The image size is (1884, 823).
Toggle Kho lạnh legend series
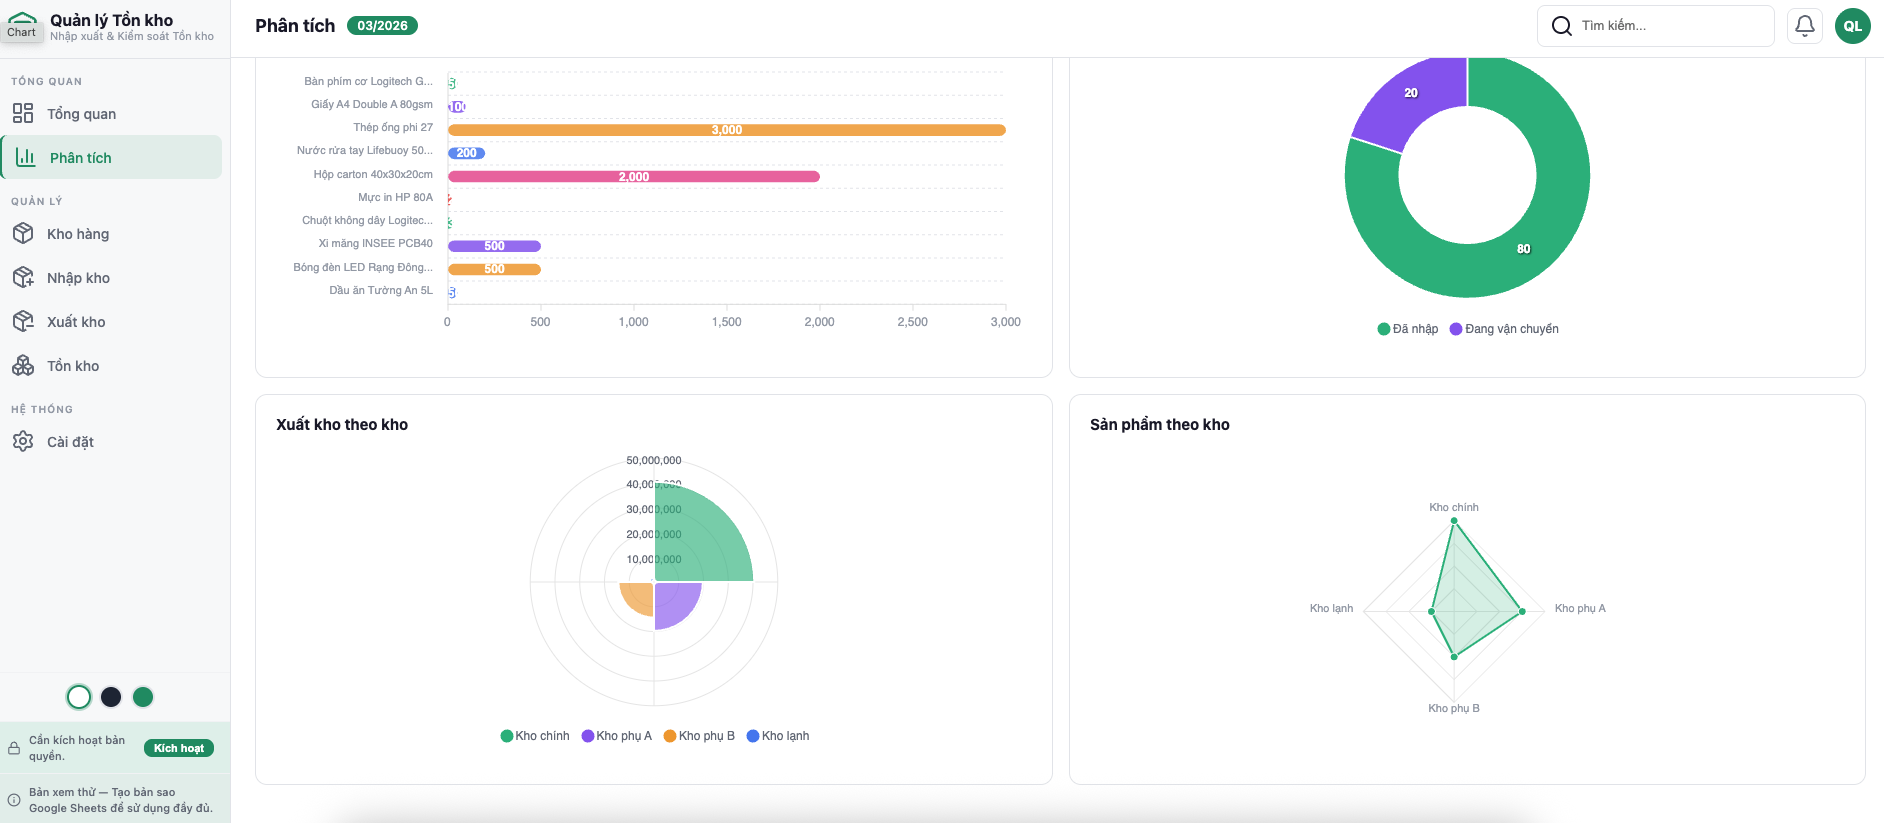pos(778,736)
